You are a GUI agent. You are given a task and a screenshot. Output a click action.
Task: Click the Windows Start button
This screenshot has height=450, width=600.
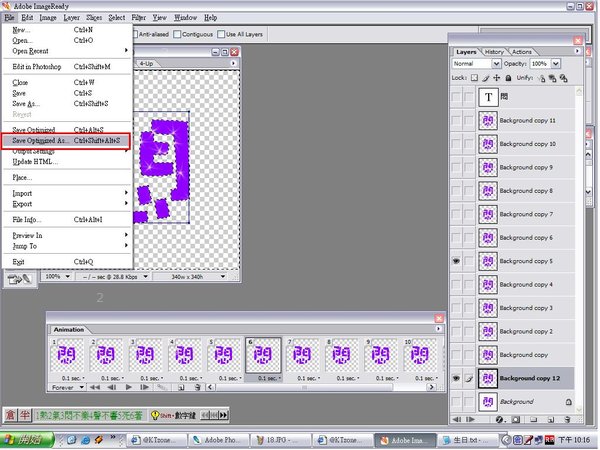tap(27, 440)
